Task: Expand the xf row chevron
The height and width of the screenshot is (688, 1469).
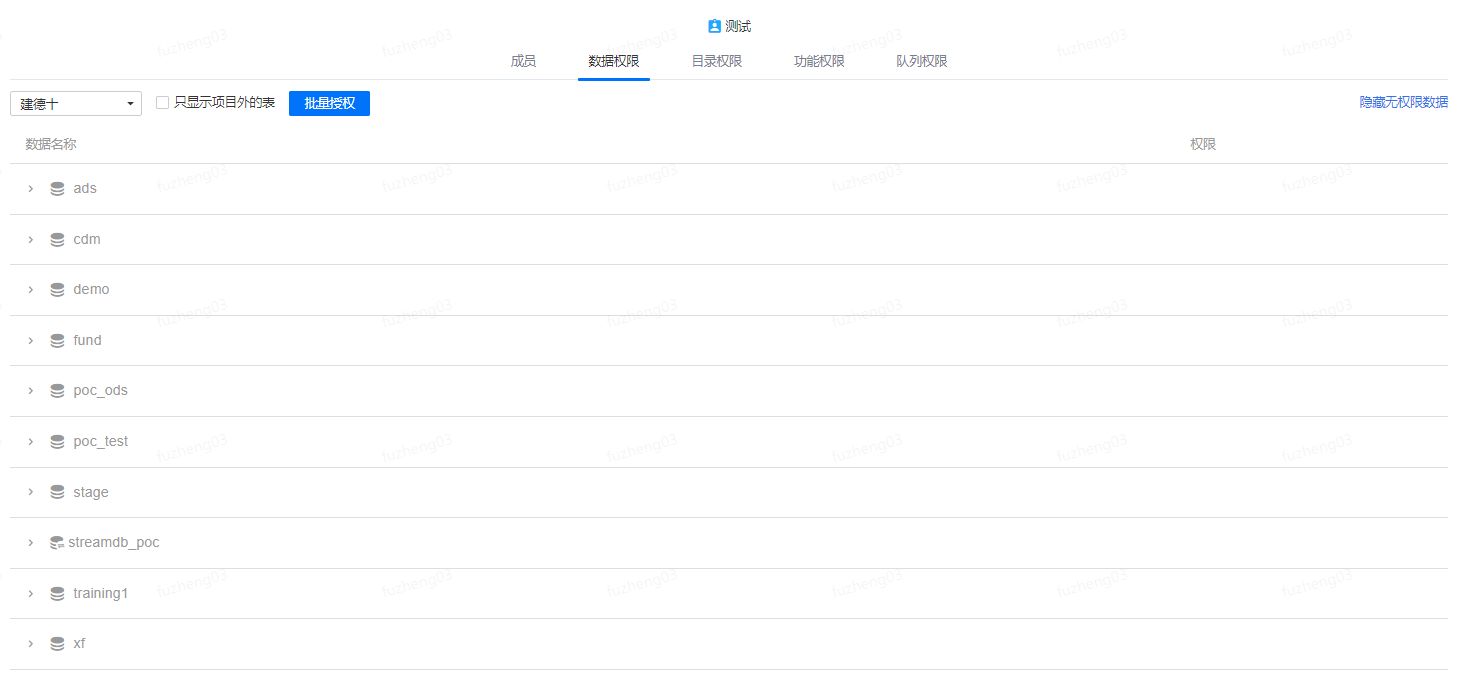Action: (x=31, y=644)
